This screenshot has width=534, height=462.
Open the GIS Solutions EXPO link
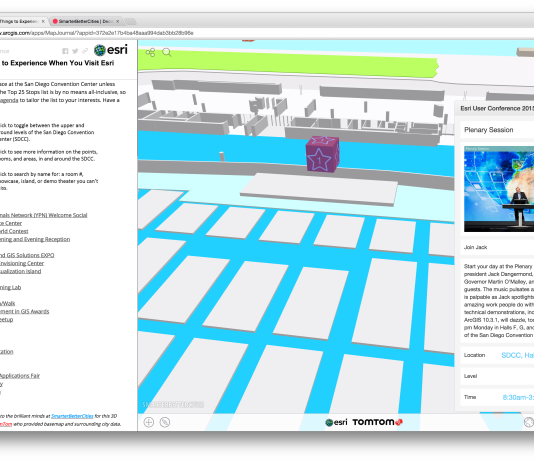pos(27,255)
